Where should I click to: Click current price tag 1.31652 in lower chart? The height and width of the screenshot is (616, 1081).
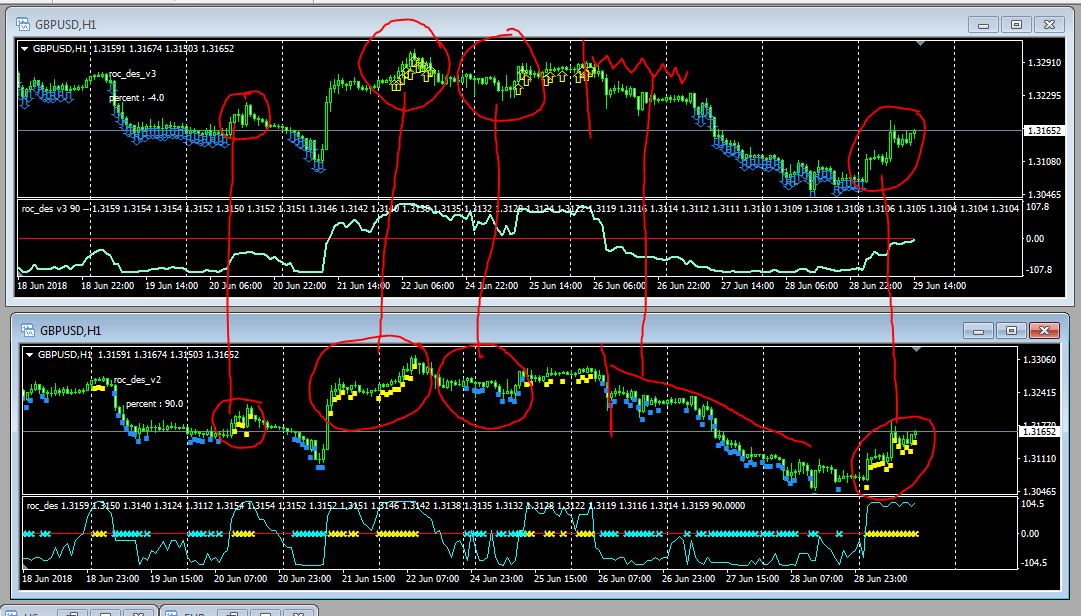[x=1040, y=431]
